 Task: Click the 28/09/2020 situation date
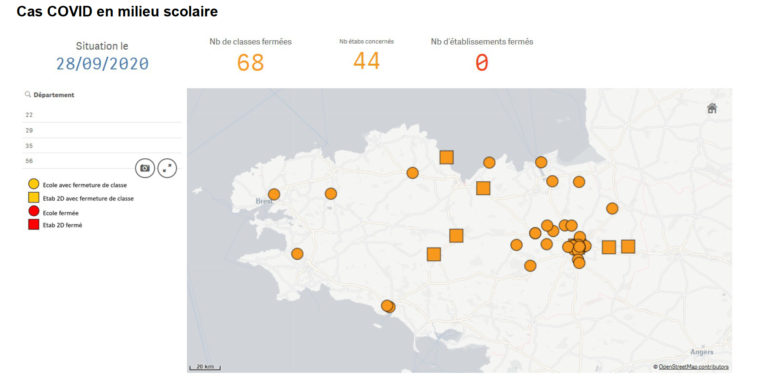coord(102,64)
